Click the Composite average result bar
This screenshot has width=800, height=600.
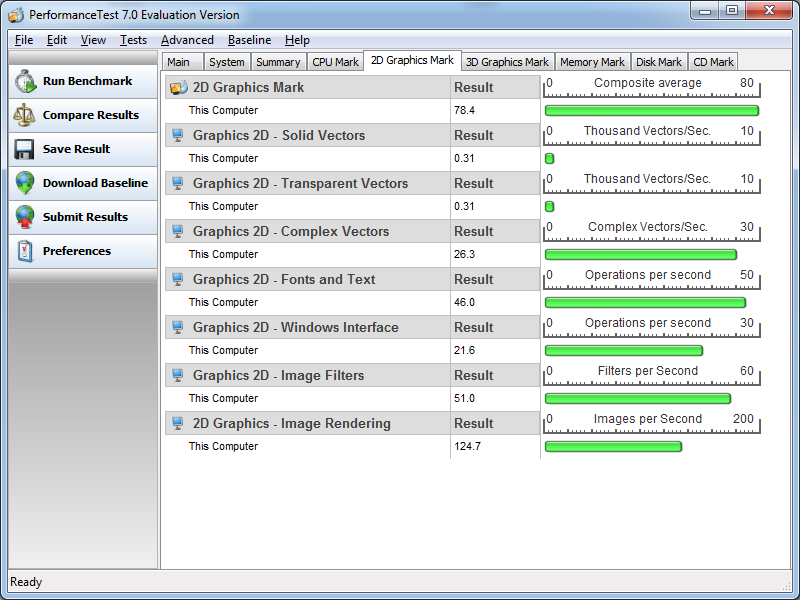pos(652,110)
